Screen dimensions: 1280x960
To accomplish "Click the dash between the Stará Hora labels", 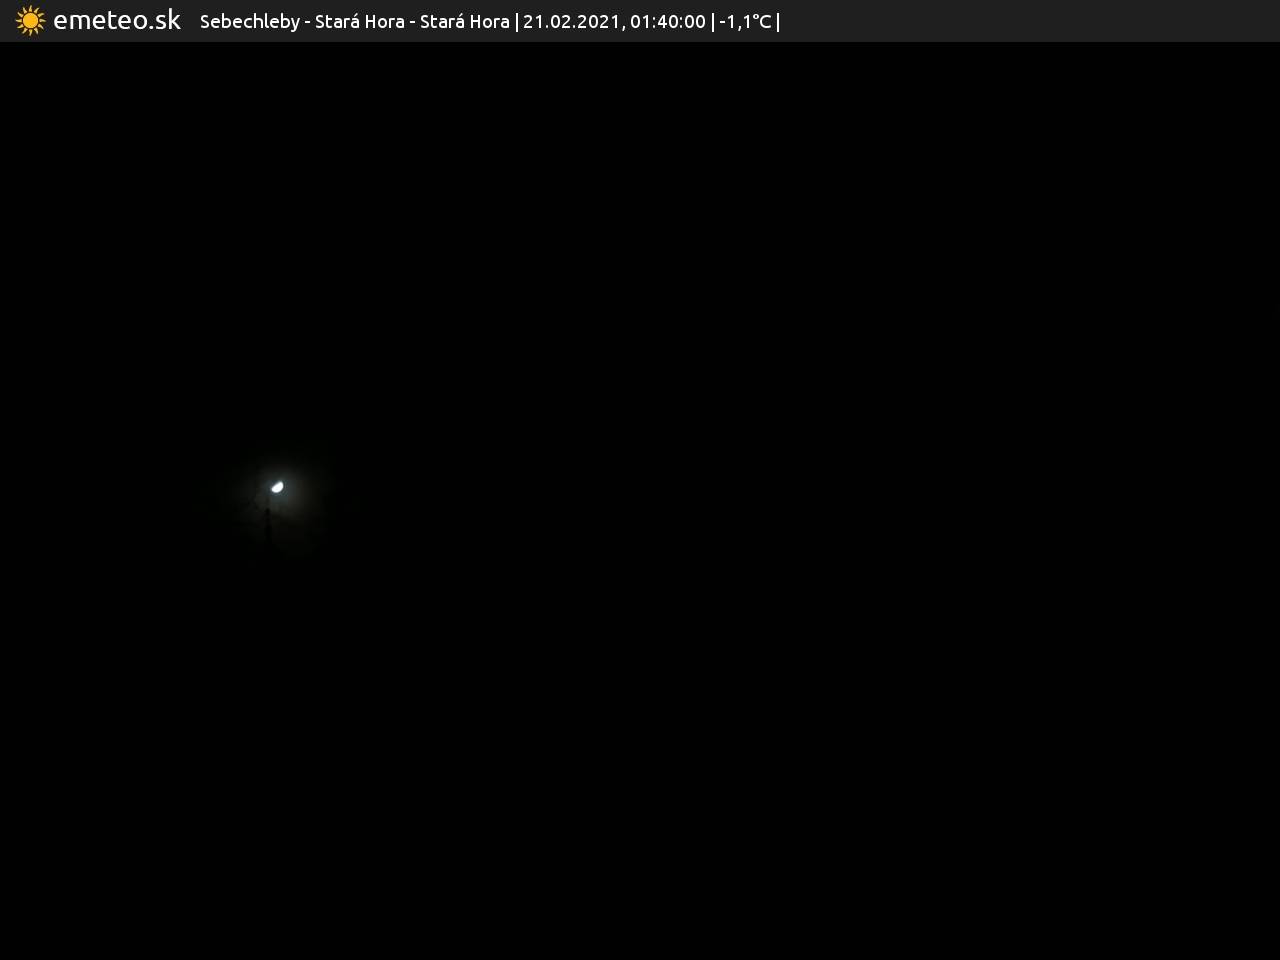I will click(x=412, y=22).
